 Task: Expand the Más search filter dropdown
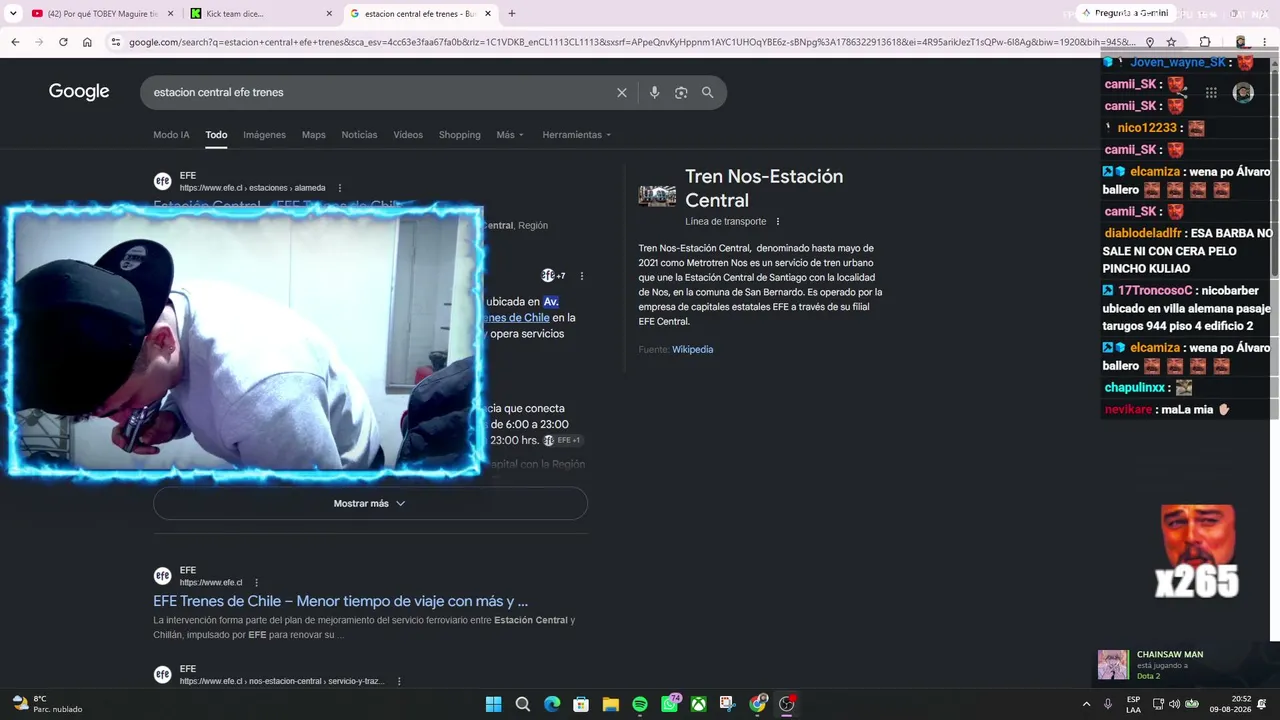510,135
